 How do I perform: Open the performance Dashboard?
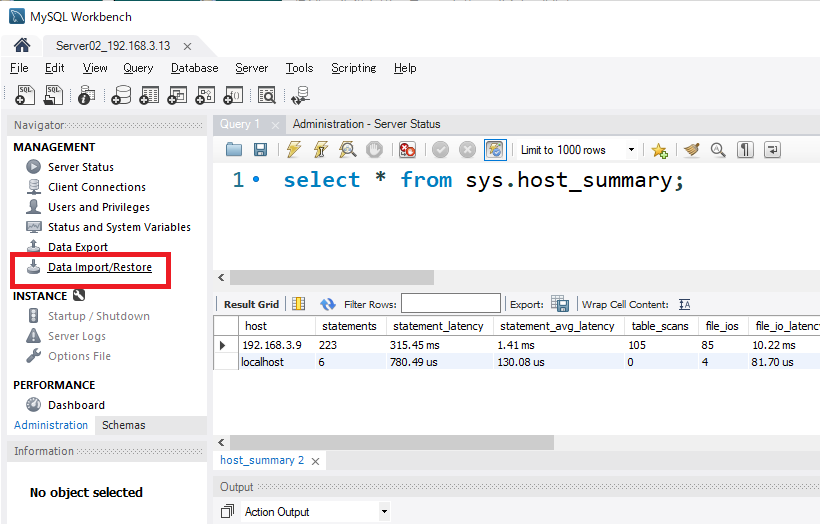76,405
